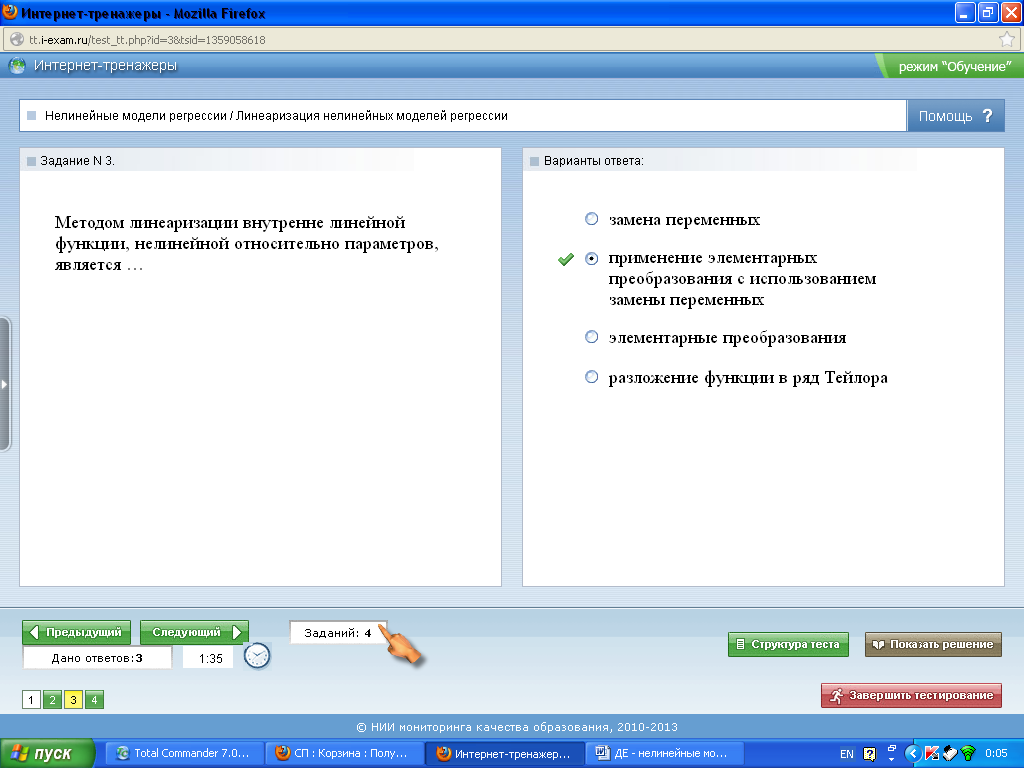1024x768 pixels.
Task: Open Word document 'ДЕ - нелинейные' taskbar item
Action: pyautogui.click(x=664, y=754)
